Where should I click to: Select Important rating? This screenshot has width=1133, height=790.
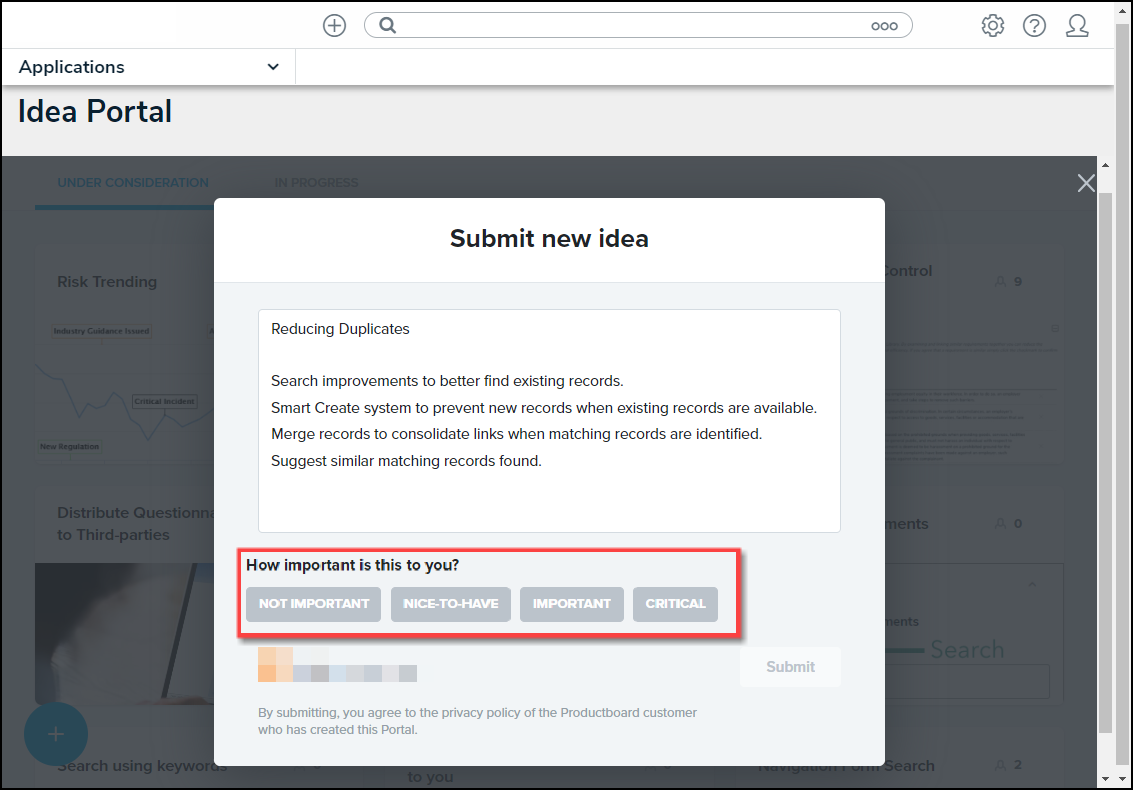pyautogui.click(x=572, y=604)
